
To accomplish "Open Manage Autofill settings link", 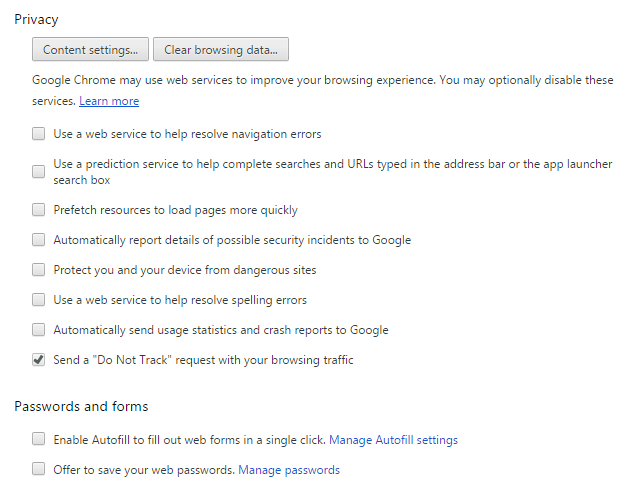I will [393, 440].
